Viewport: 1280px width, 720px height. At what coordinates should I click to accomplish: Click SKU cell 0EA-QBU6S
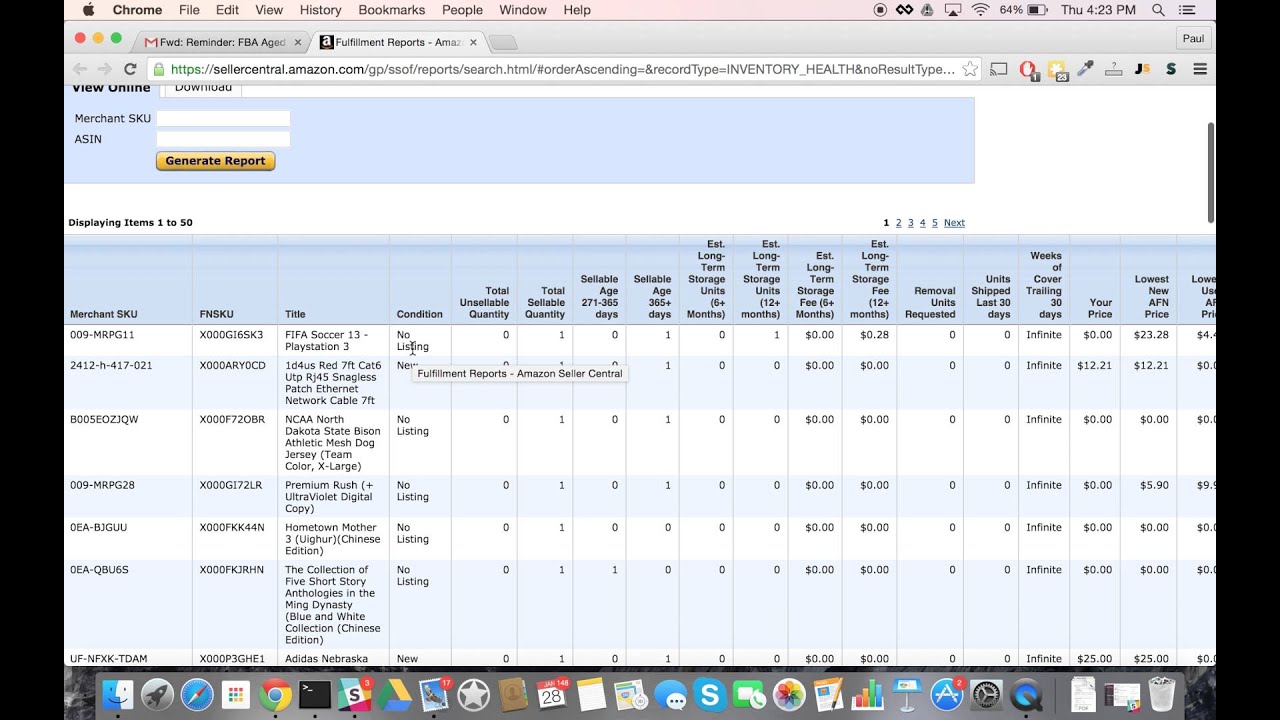(x=99, y=570)
